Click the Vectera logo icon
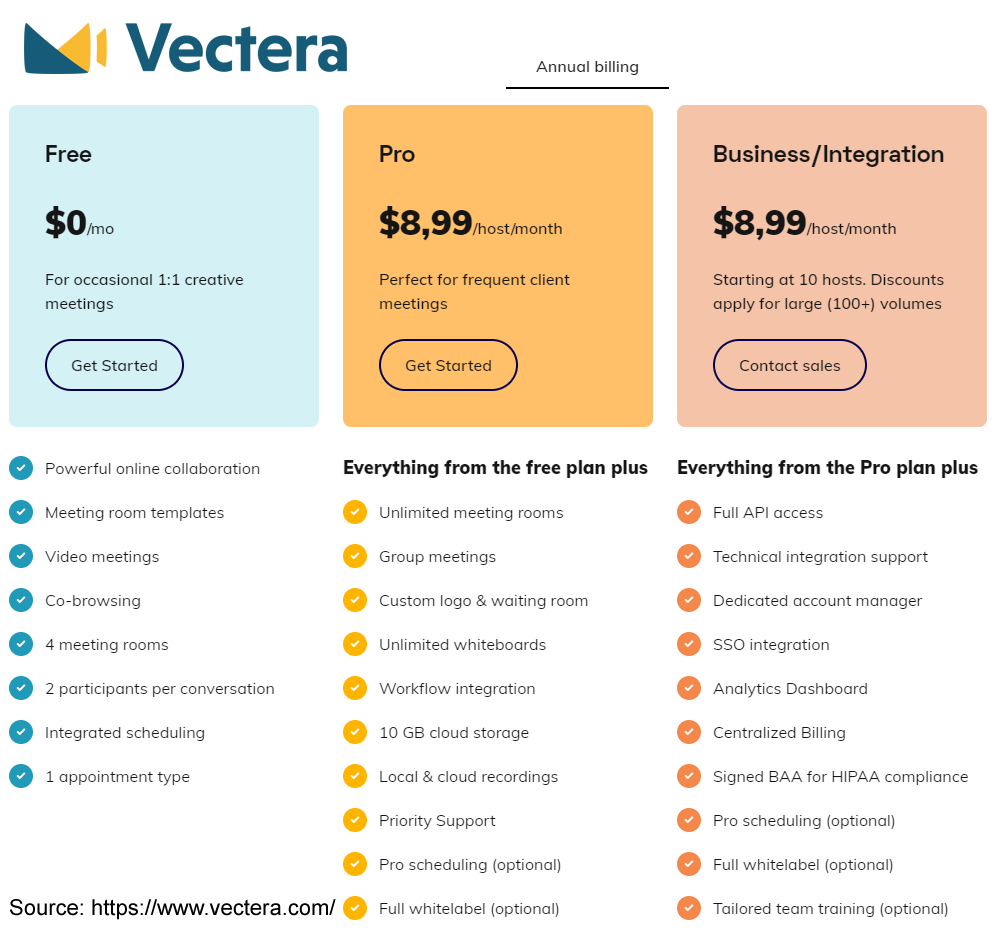This screenshot has height=931, width=997. tap(65, 48)
